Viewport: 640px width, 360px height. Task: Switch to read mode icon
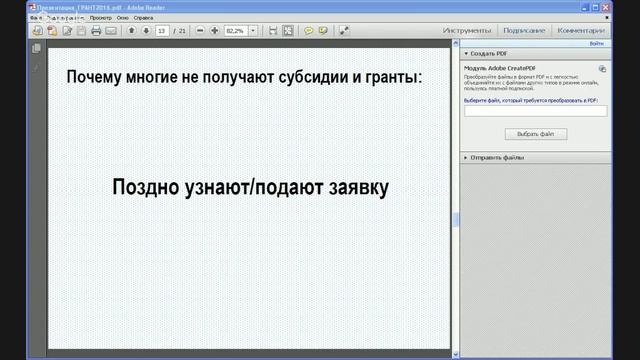(x=344, y=31)
